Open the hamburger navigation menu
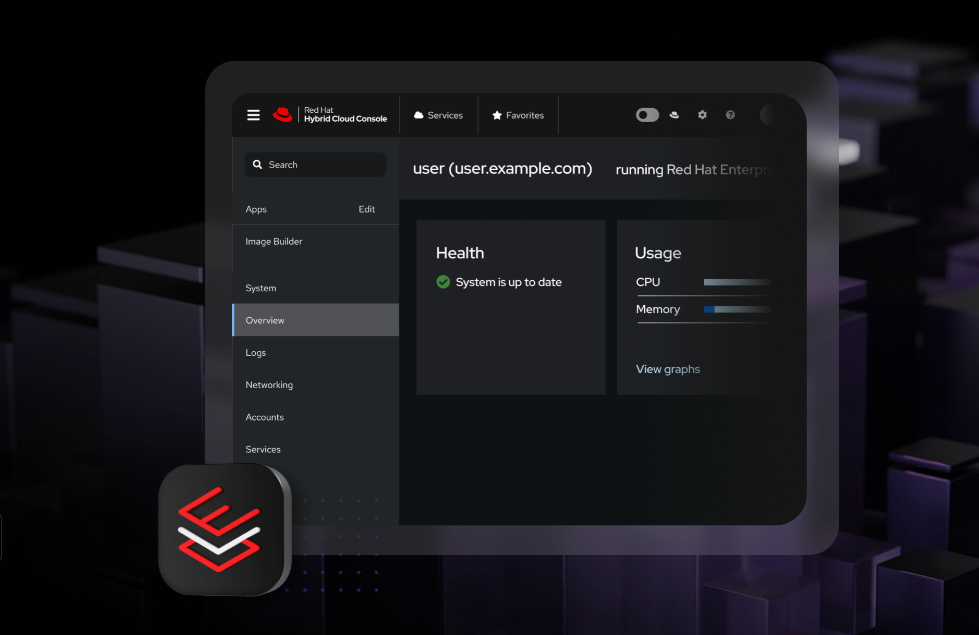The height and width of the screenshot is (635, 979). pos(253,115)
